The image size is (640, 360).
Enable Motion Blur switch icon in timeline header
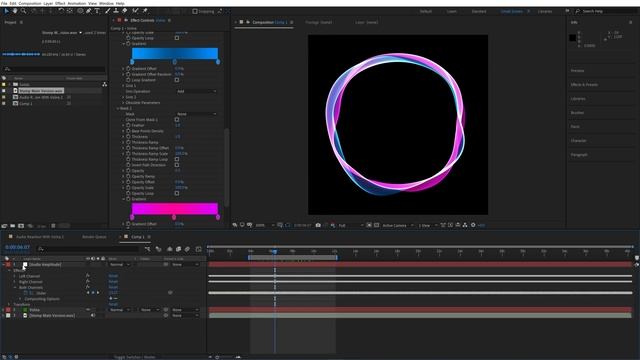click(187, 249)
